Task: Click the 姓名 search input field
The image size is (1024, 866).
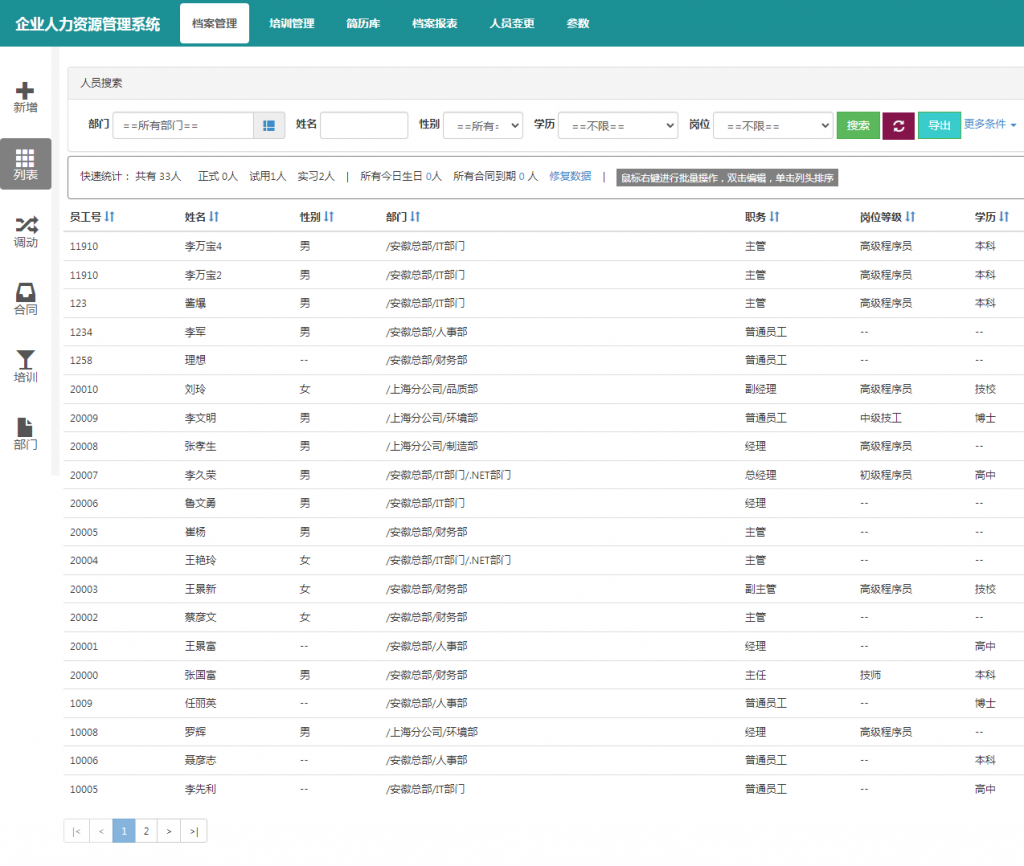Action: (364, 125)
